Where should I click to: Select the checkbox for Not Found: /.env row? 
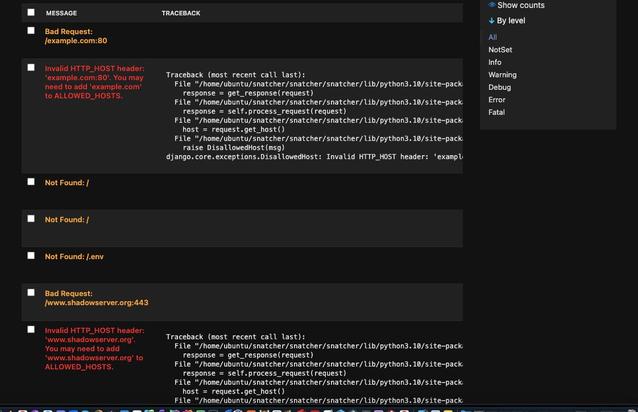[x=31, y=255]
